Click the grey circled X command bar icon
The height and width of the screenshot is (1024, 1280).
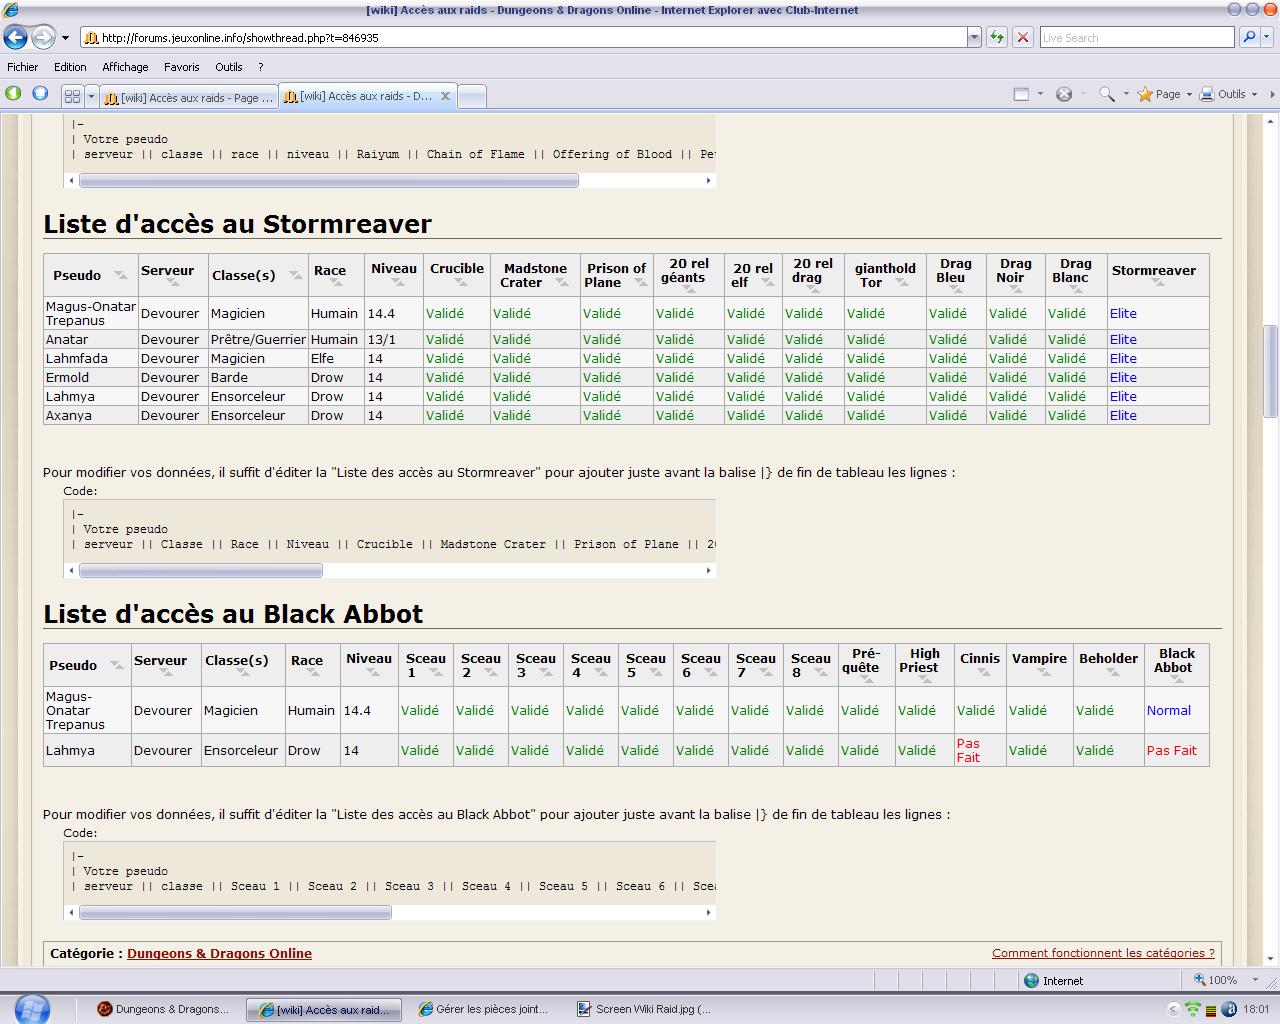1064,94
